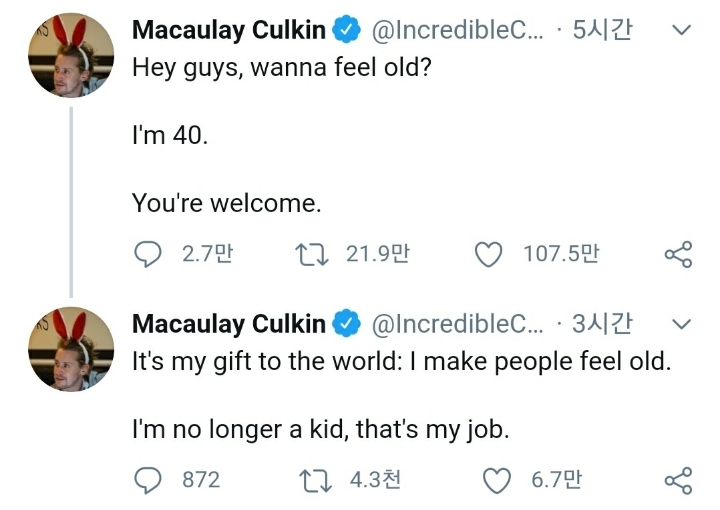Reply to the 'gift to the world' tweet

[x=148, y=481]
